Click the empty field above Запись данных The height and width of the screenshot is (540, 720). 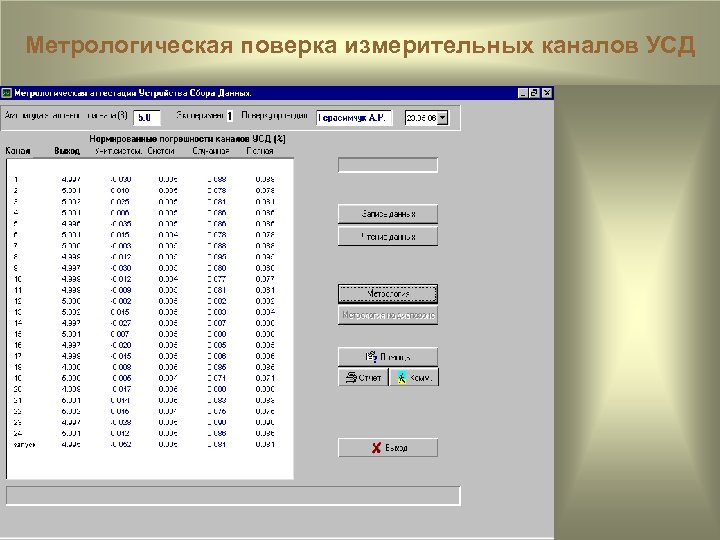(x=388, y=165)
